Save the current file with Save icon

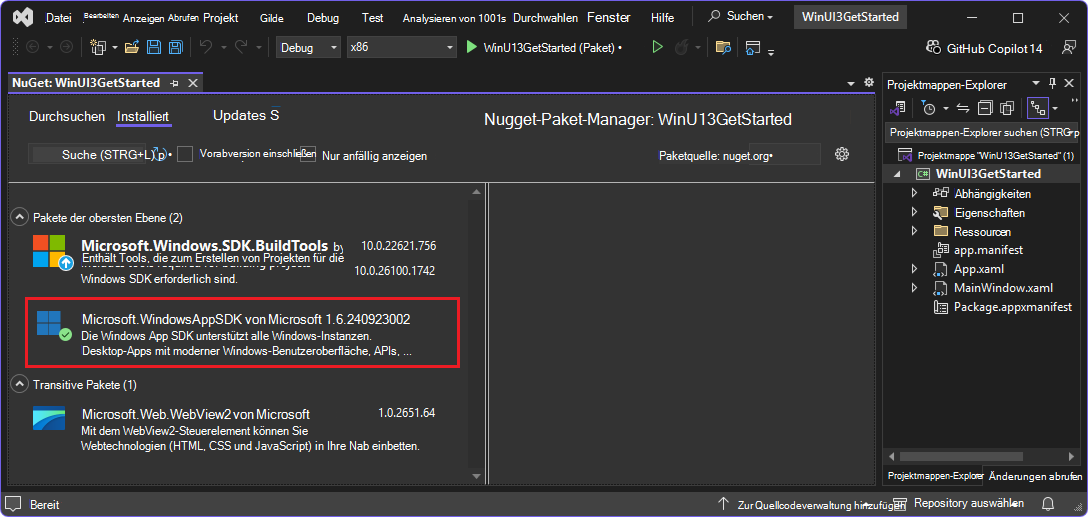(154, 48)
